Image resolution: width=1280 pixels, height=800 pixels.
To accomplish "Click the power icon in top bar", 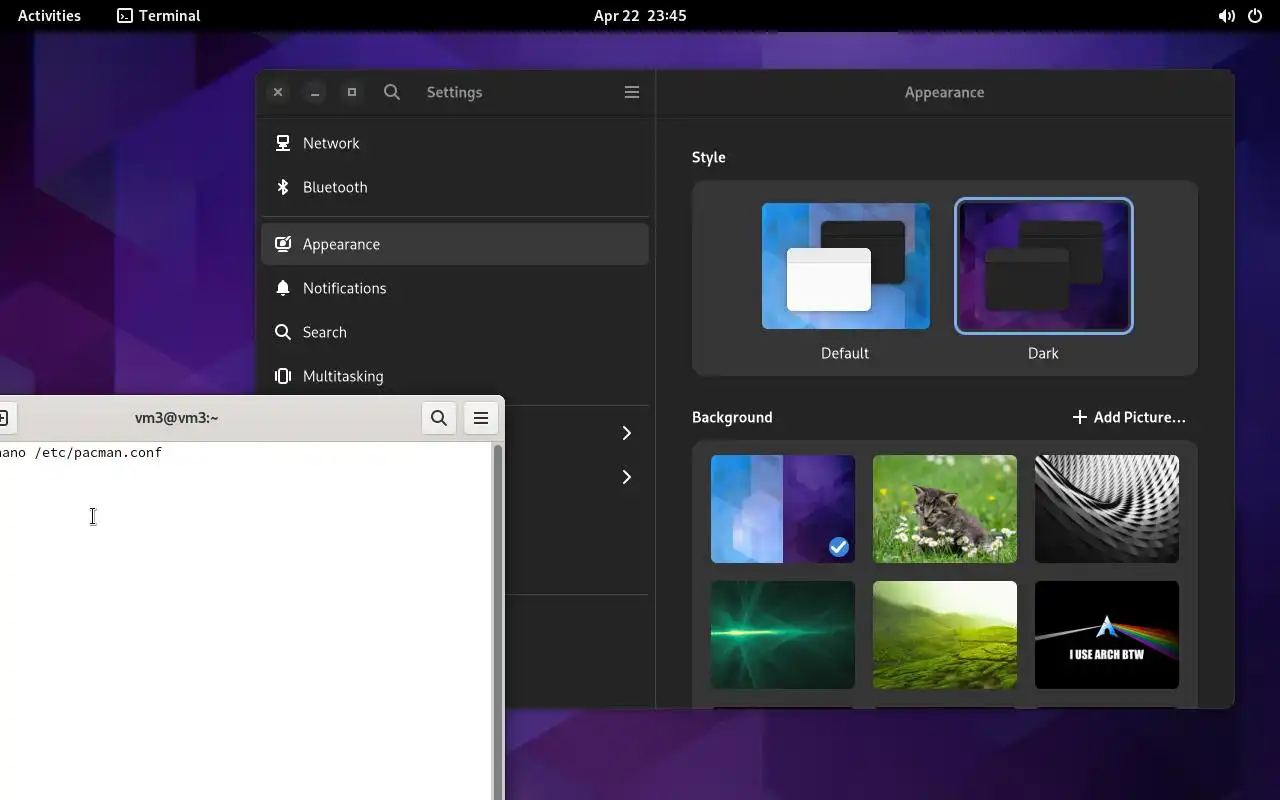I will 1255,16.
